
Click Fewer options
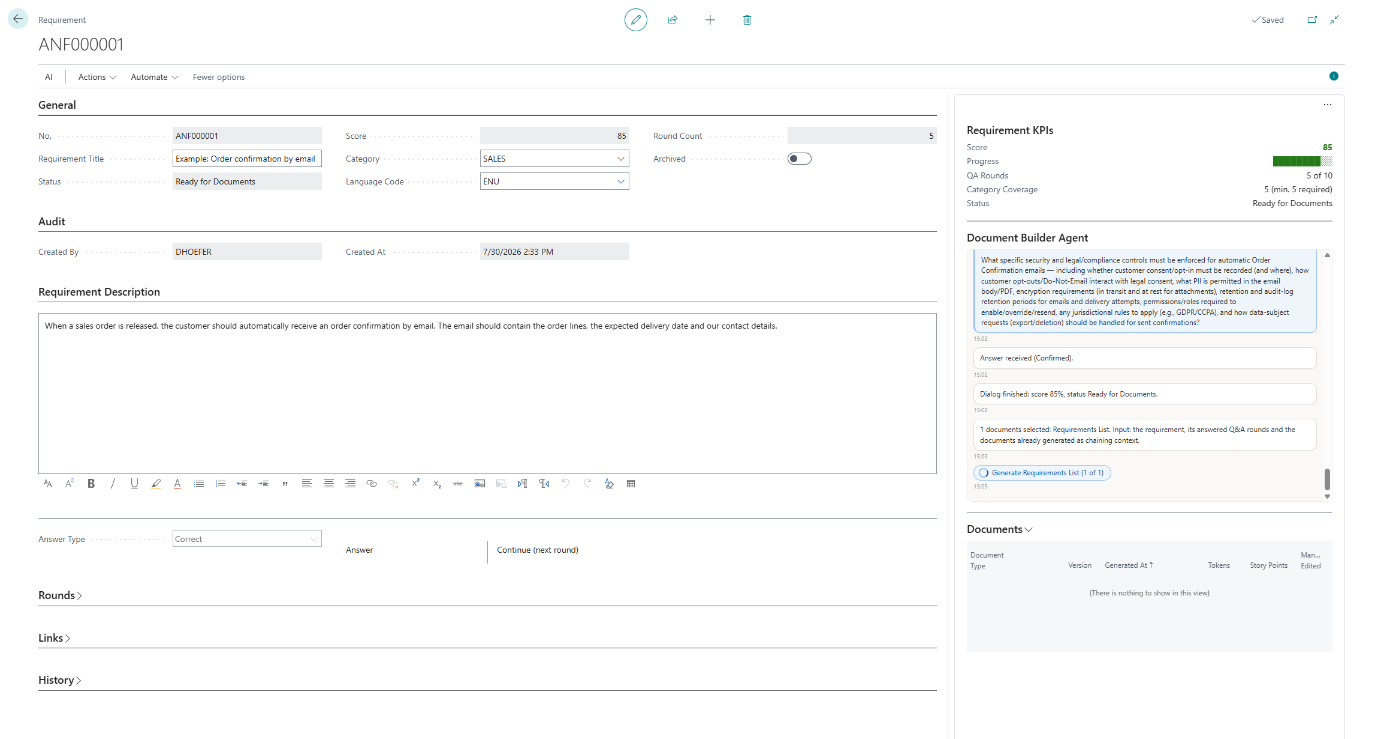pos(219,77)
